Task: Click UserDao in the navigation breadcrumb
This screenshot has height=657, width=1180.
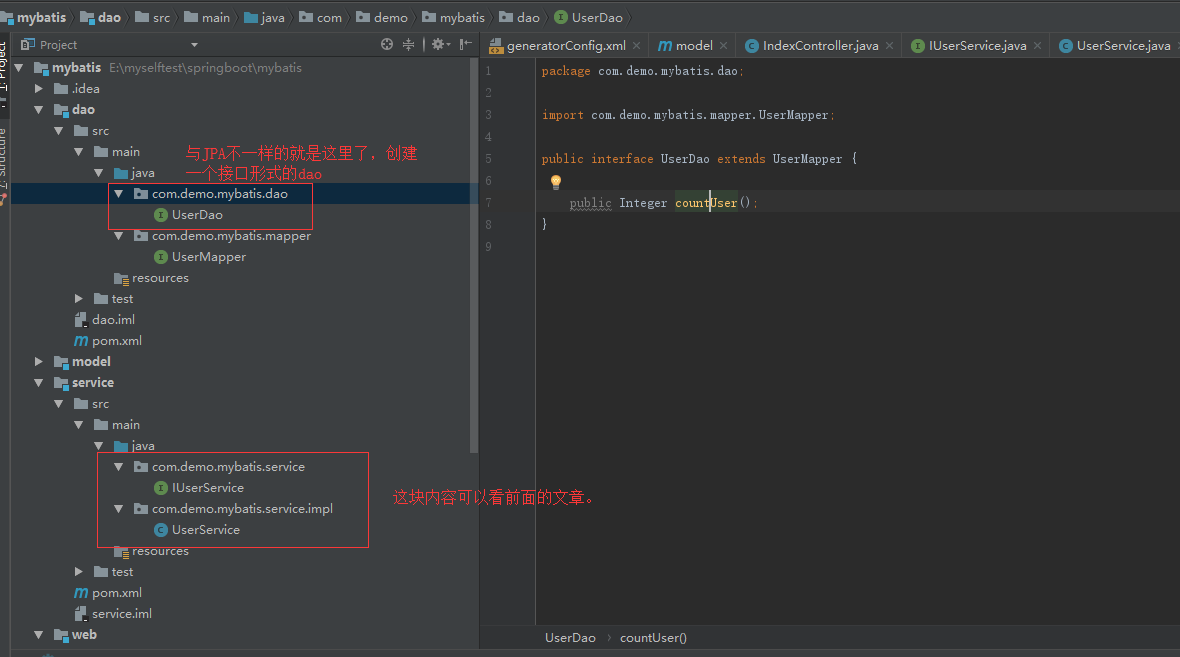Action: coord(588,17)
